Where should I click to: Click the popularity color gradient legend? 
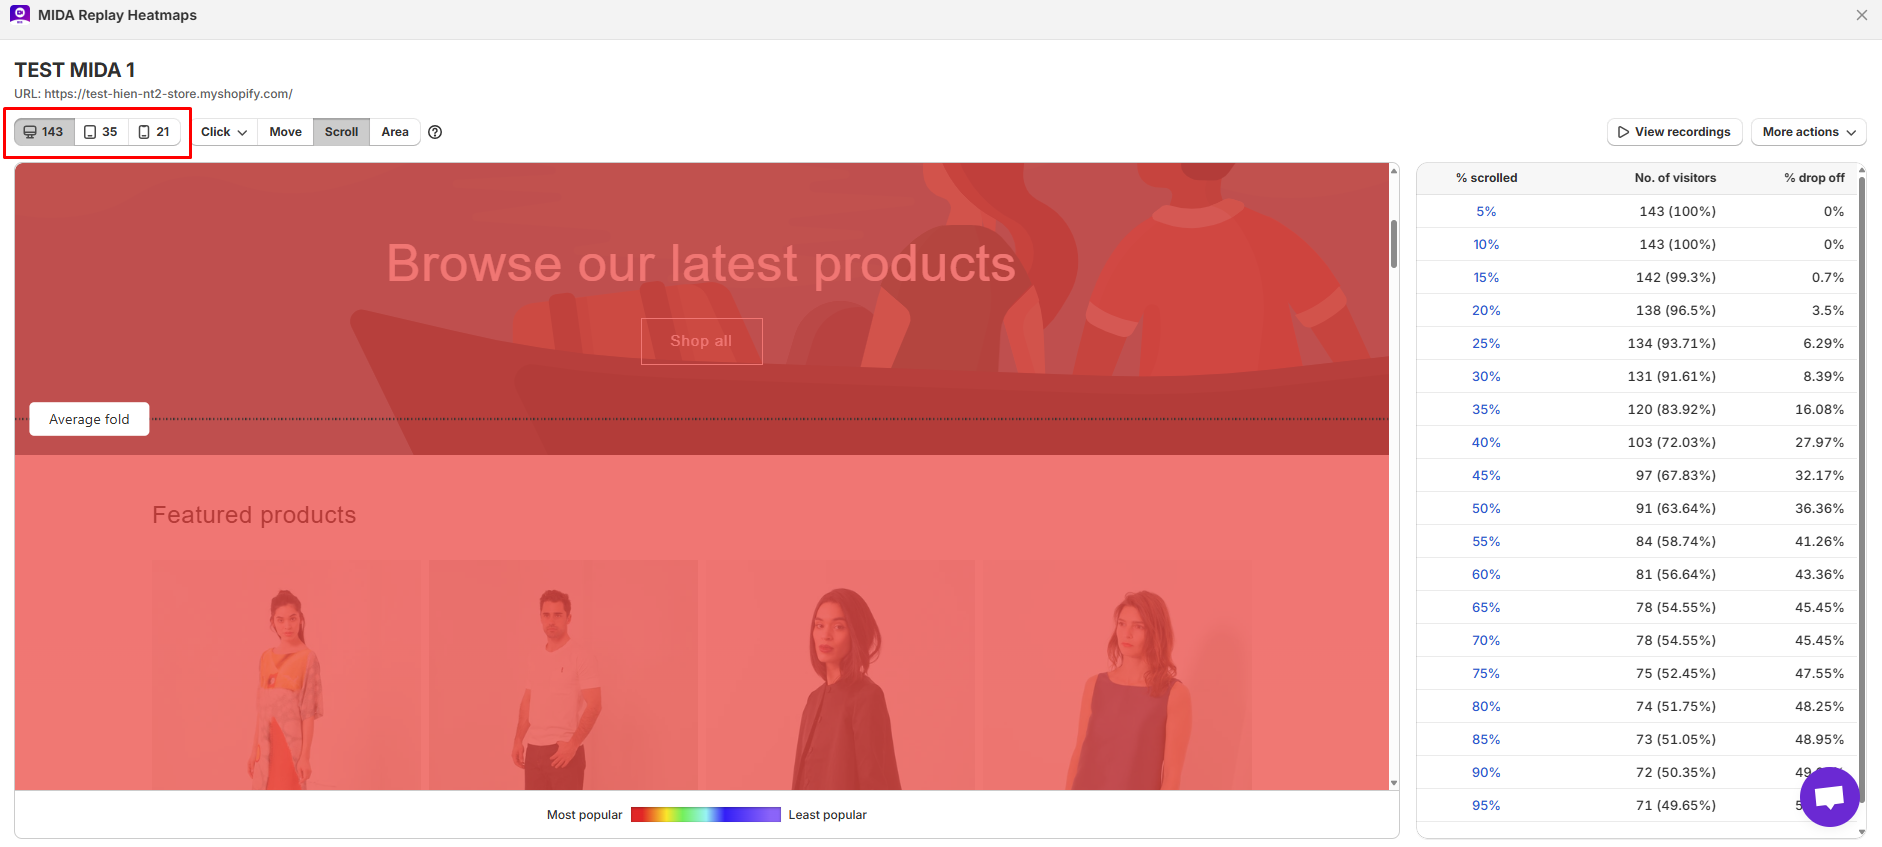[706, 815]
